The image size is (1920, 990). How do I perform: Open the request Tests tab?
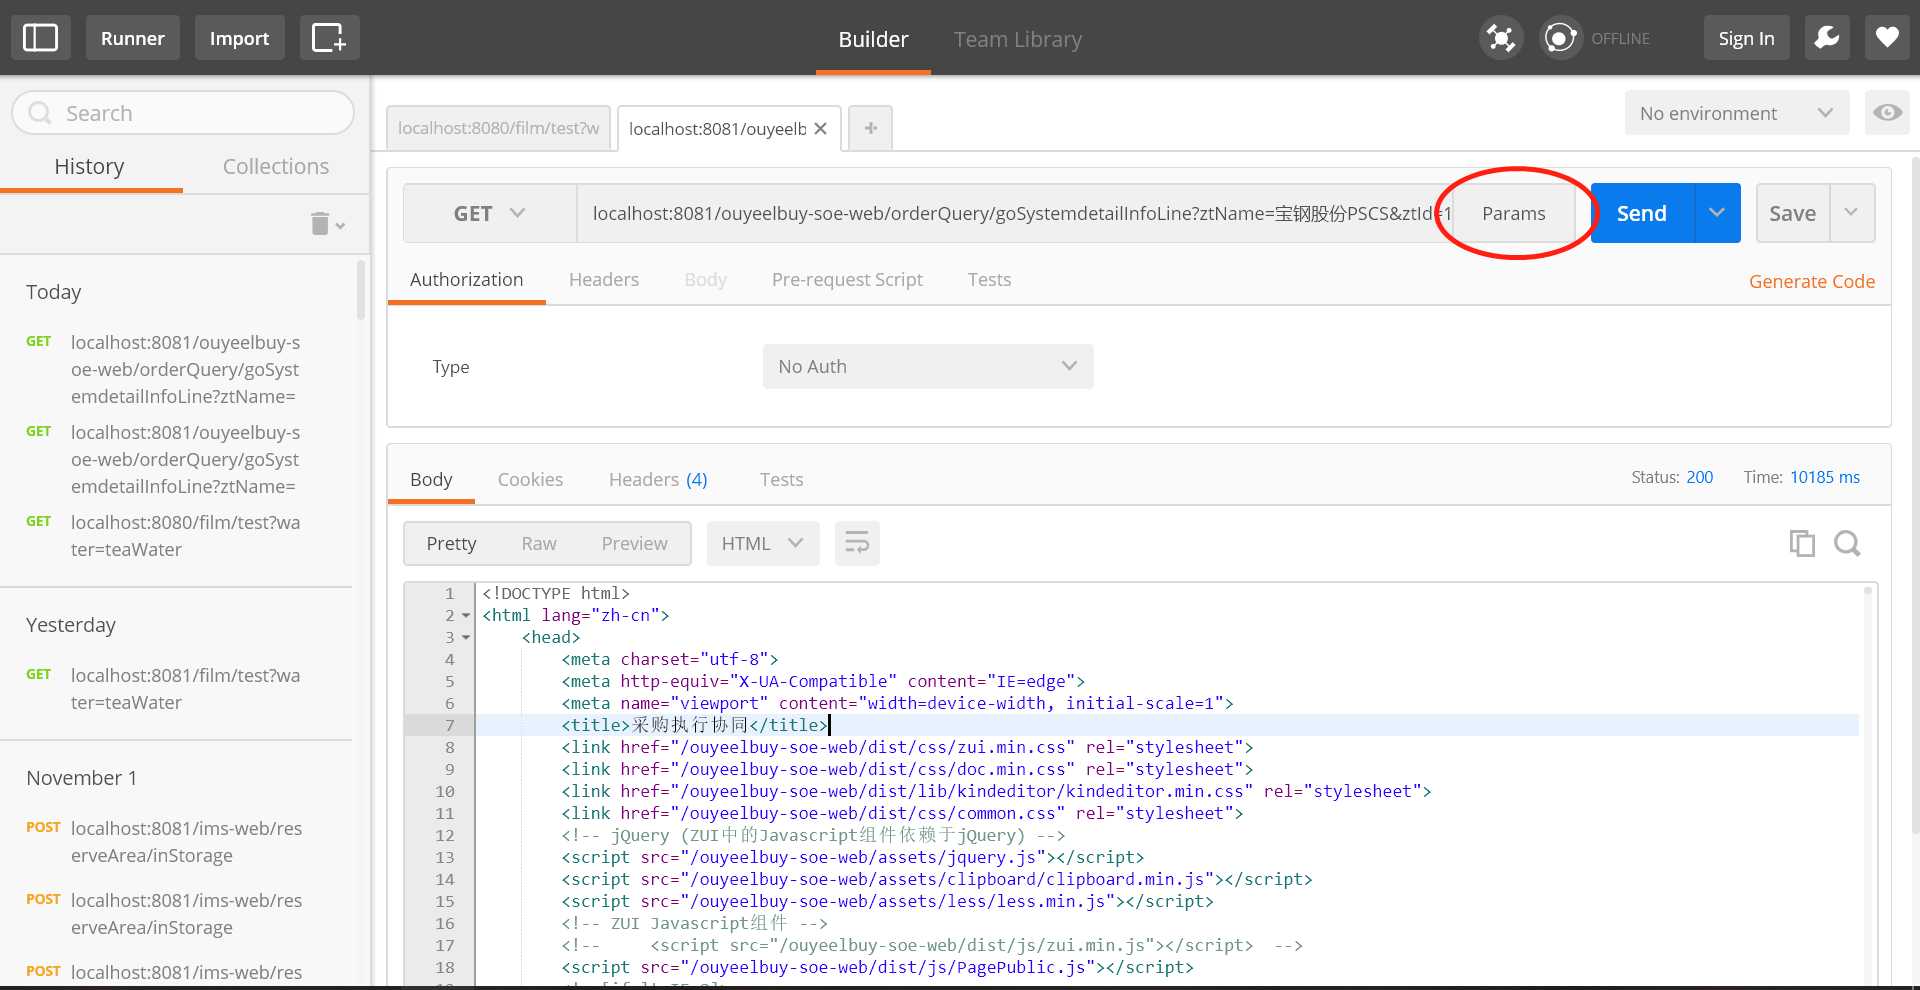(989, 280)
